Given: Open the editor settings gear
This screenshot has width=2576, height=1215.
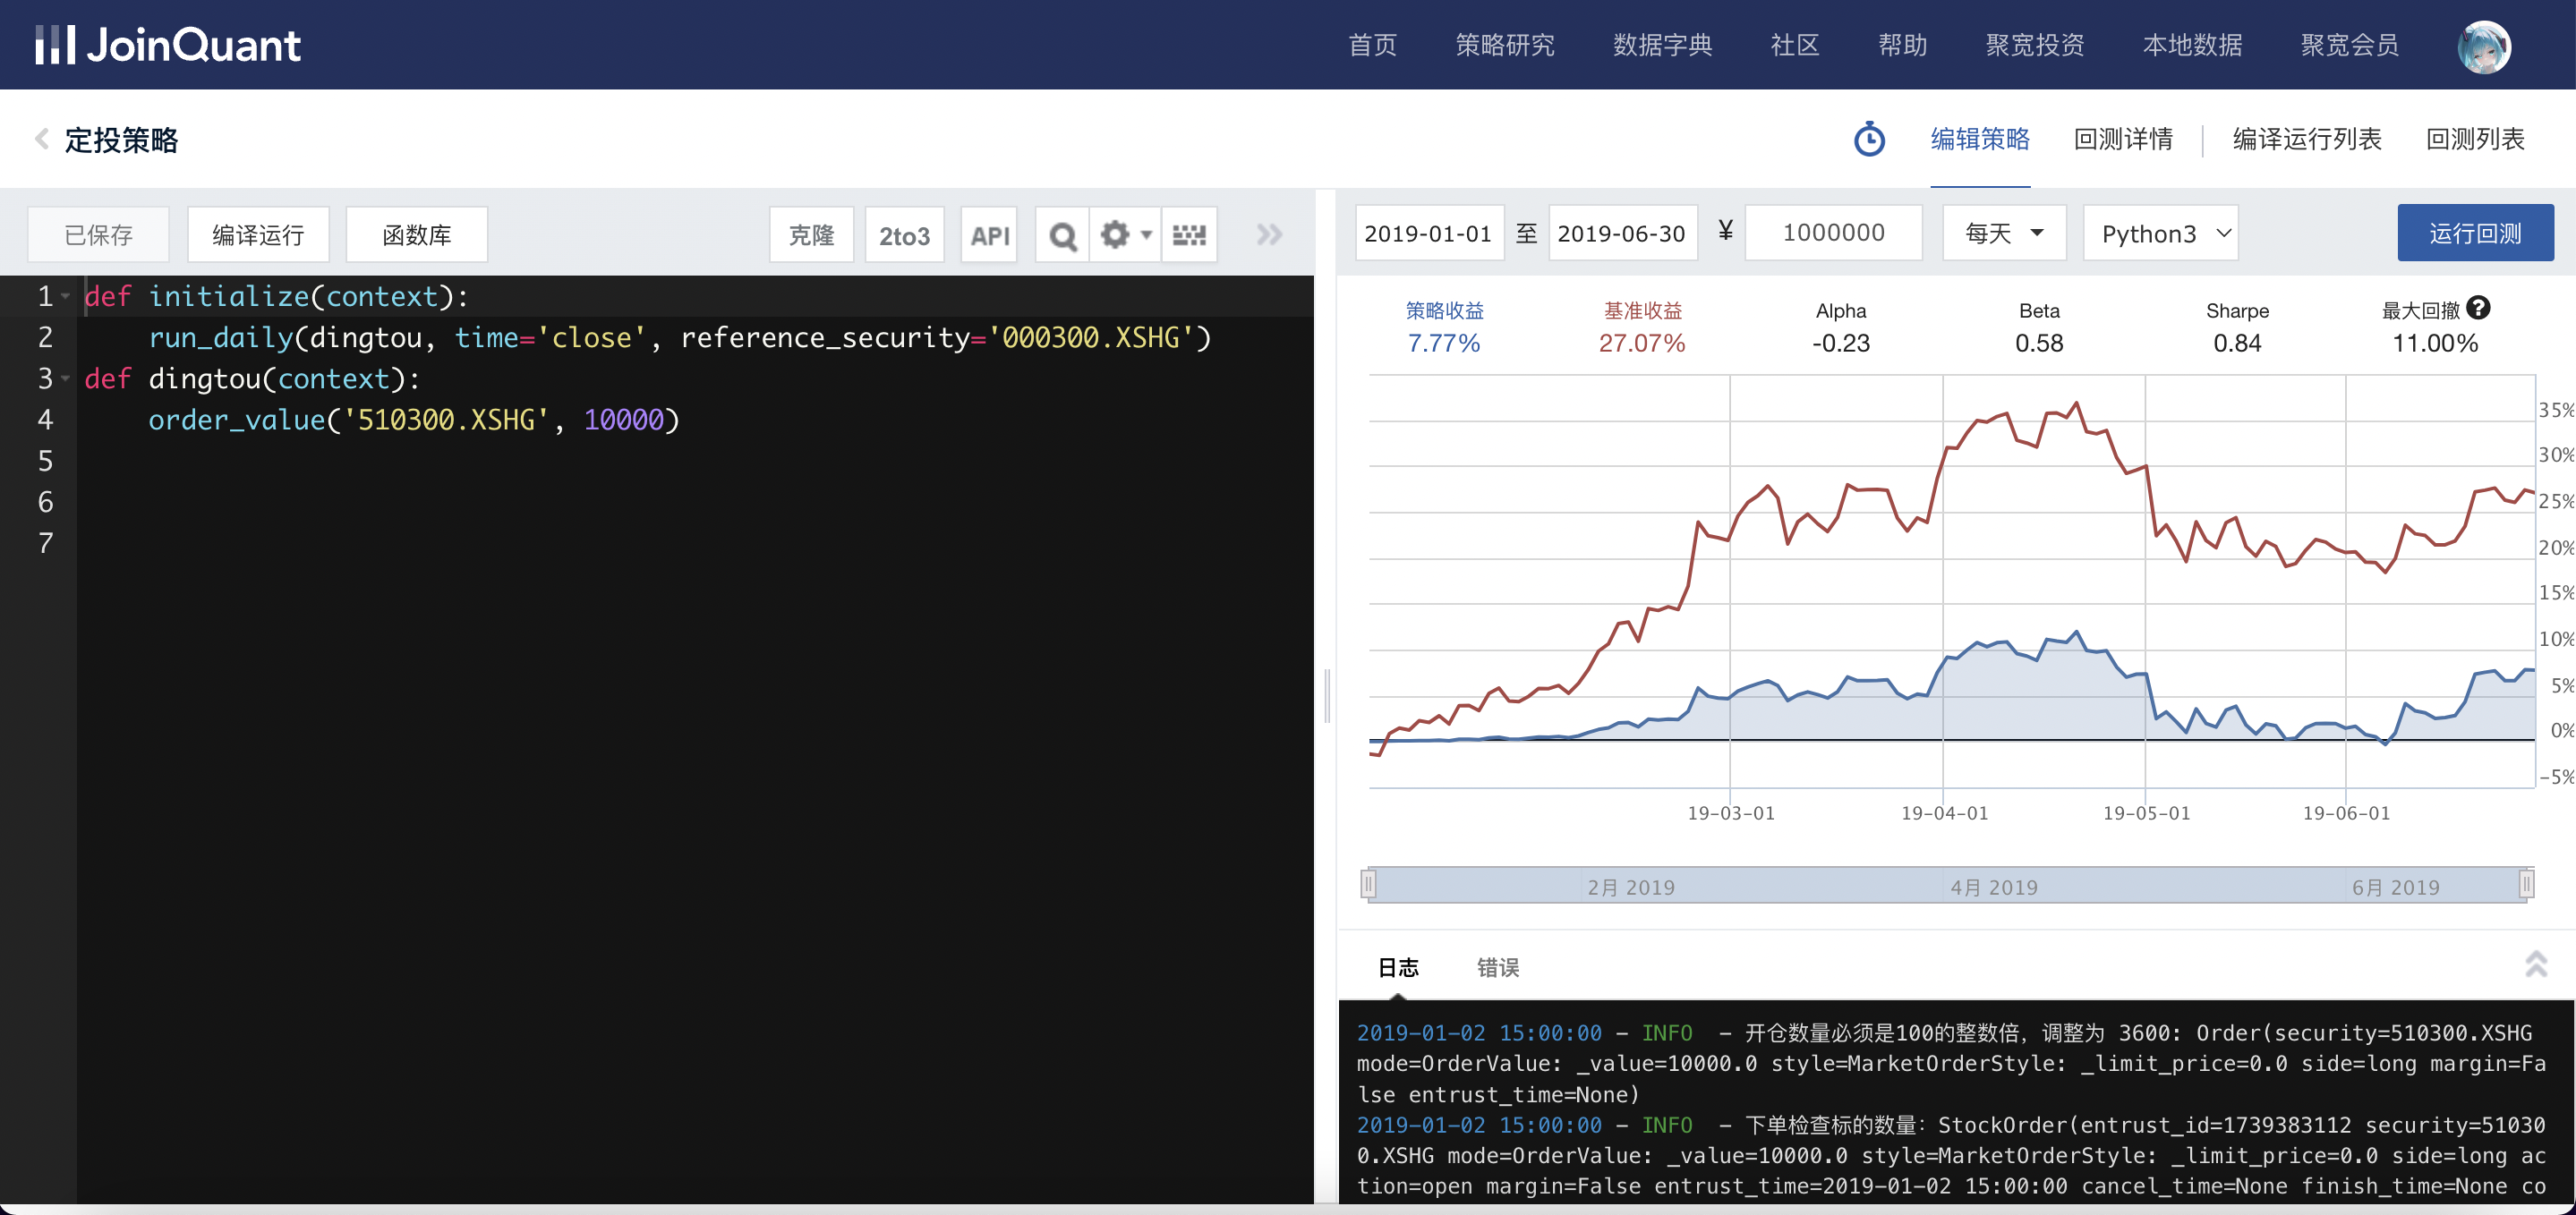Looking at the screenshot, I should tap(1114, 235).
